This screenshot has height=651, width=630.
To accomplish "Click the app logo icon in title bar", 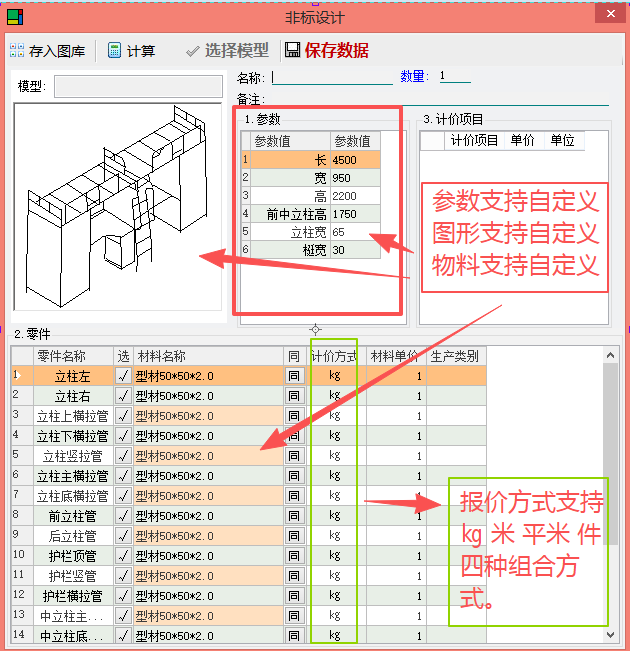I will point(15,17).
